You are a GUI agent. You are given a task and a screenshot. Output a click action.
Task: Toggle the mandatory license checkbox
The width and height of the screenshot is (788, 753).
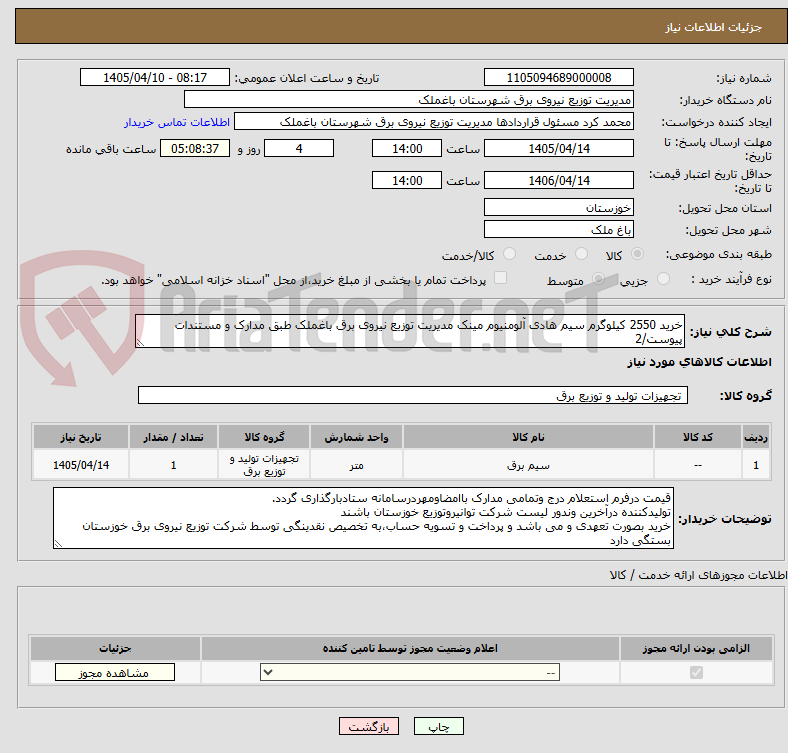pos(696,672)
